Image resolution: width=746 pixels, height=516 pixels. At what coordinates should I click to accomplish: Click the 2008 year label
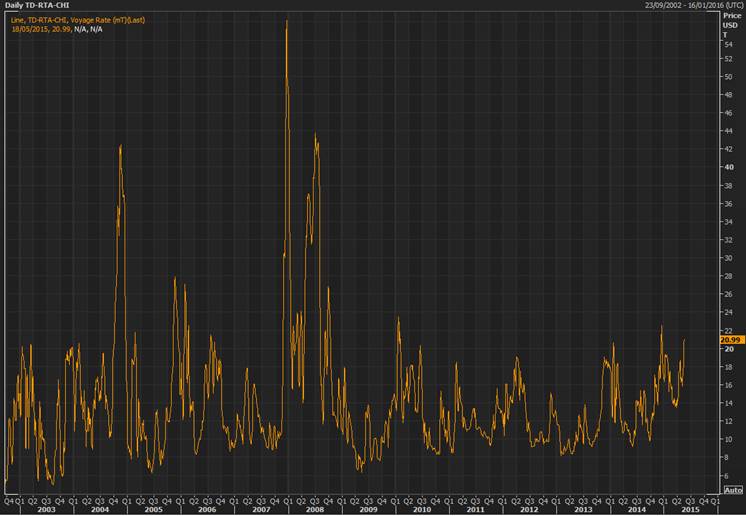click(314, 510)
